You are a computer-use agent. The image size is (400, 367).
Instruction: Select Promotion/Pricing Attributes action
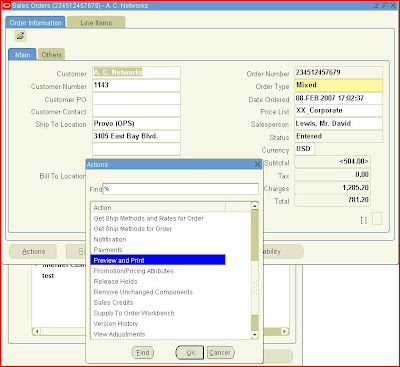(158, 271)
